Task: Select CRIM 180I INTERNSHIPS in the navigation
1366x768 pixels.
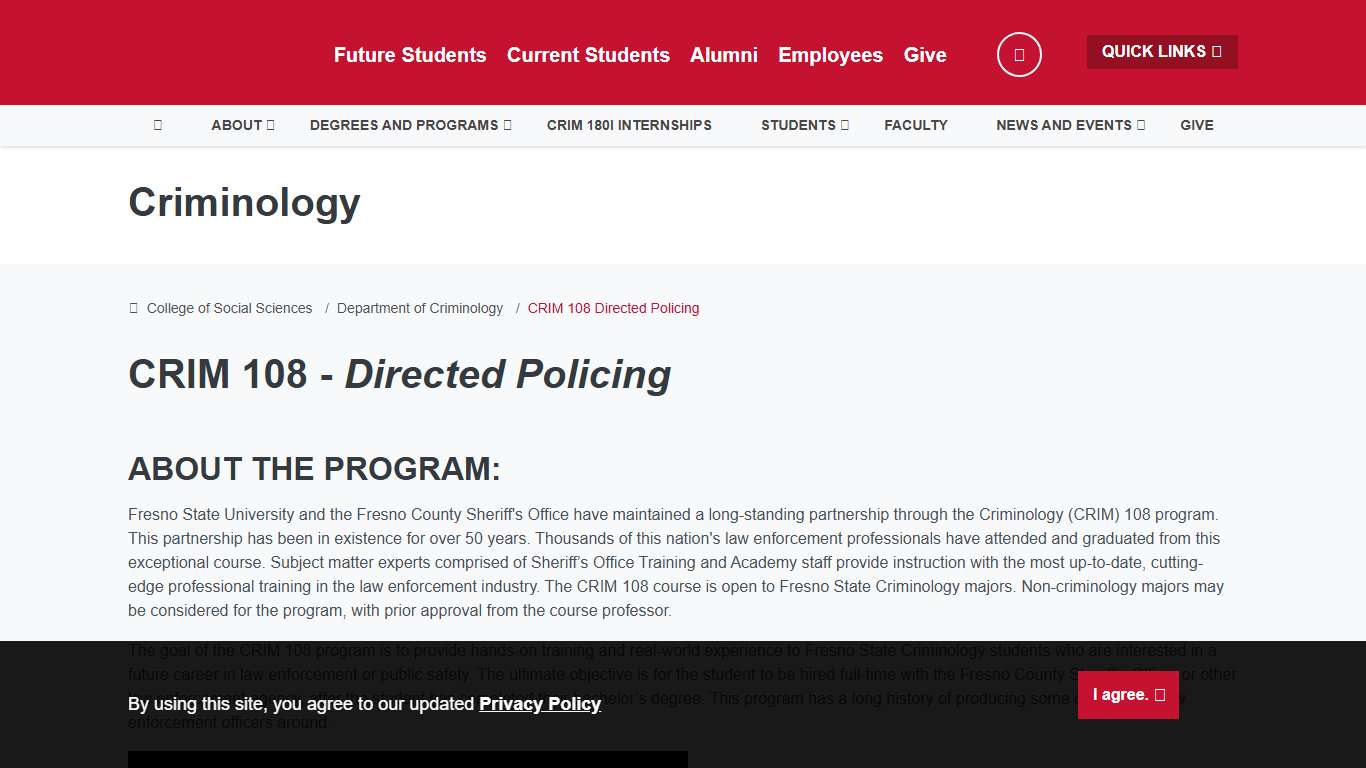Action: coord(629,125)
